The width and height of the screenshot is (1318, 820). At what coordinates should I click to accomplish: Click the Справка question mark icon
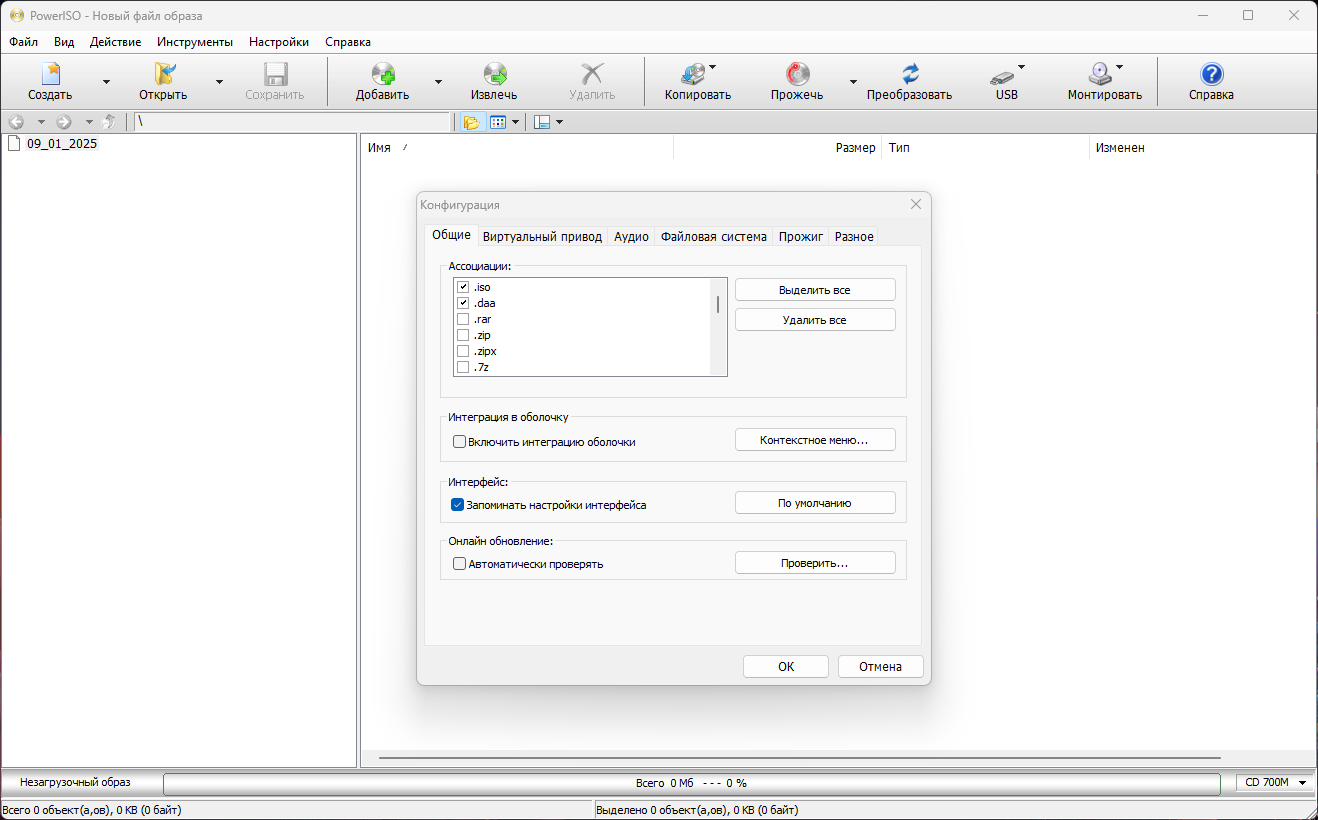click(x=1211, y=74)
